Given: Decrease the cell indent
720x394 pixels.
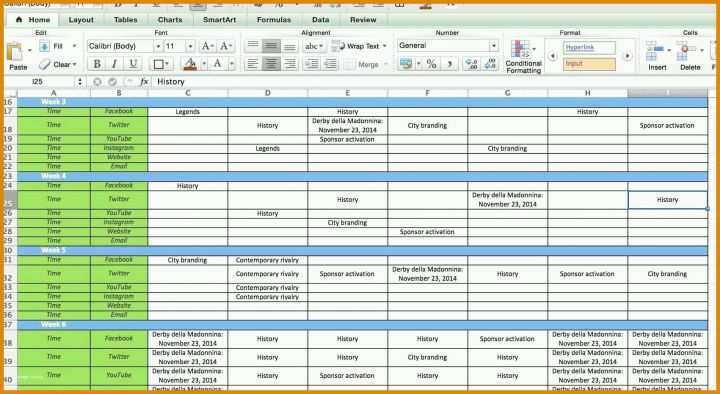Looking at the screenshot, I should (x=312, y=64).
